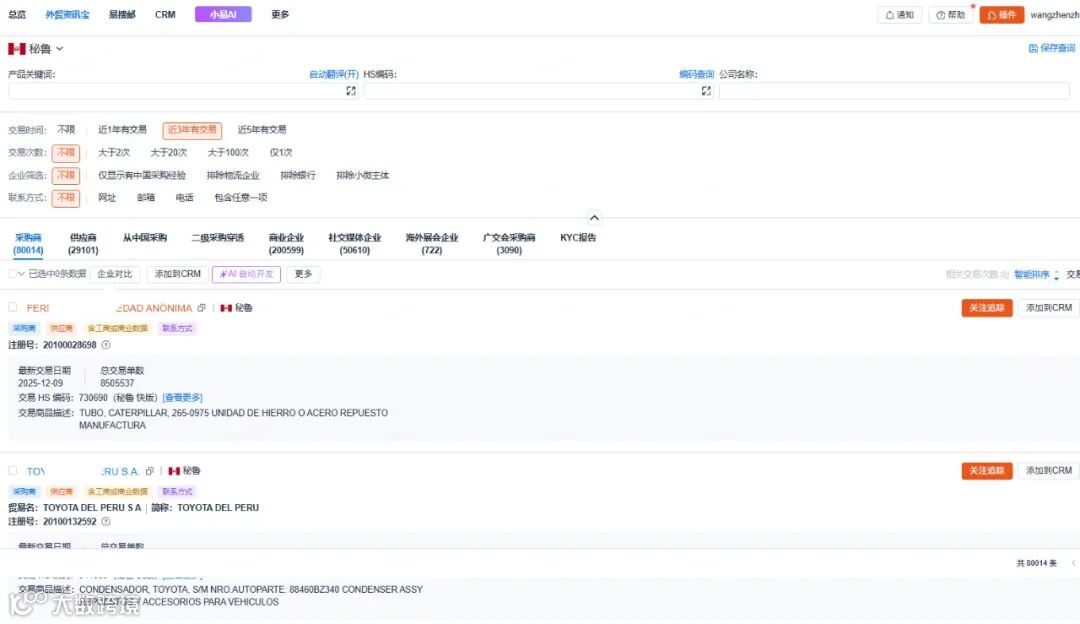Select 大于20次 transaction count filter
The width and height of the screenshot is (1080, 624).
pos(169,152)
